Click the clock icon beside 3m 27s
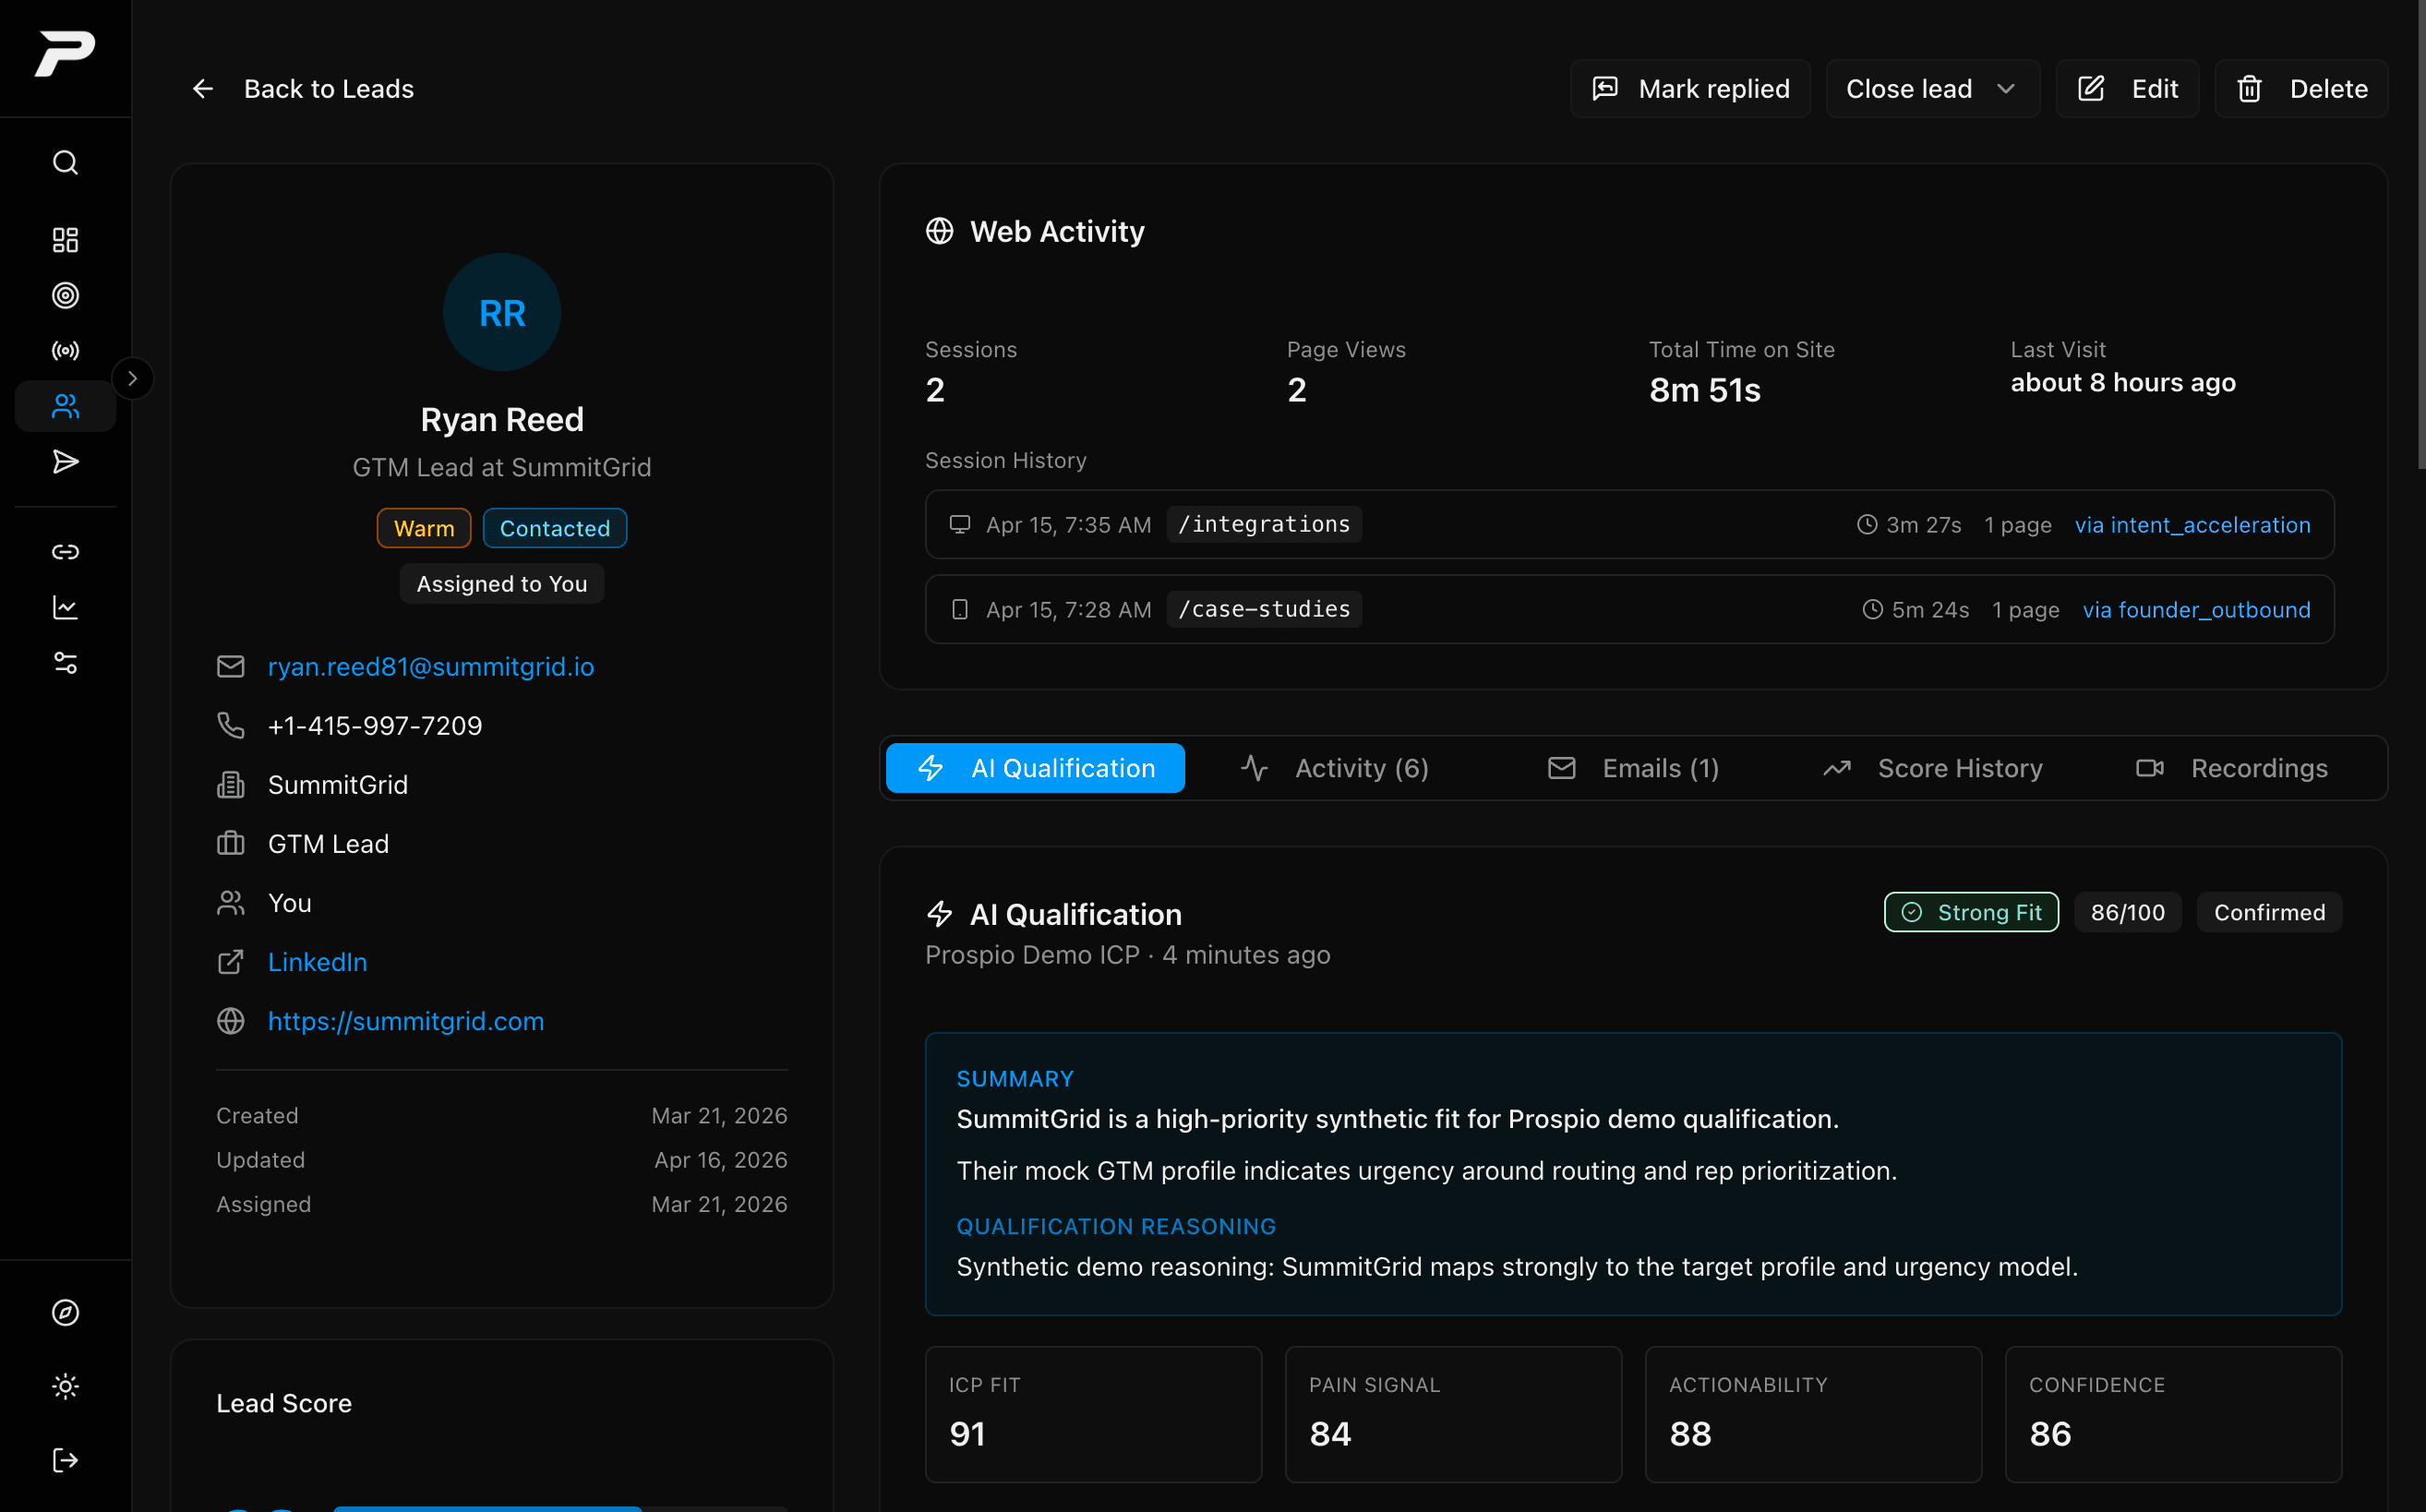 coord(1867,525)
